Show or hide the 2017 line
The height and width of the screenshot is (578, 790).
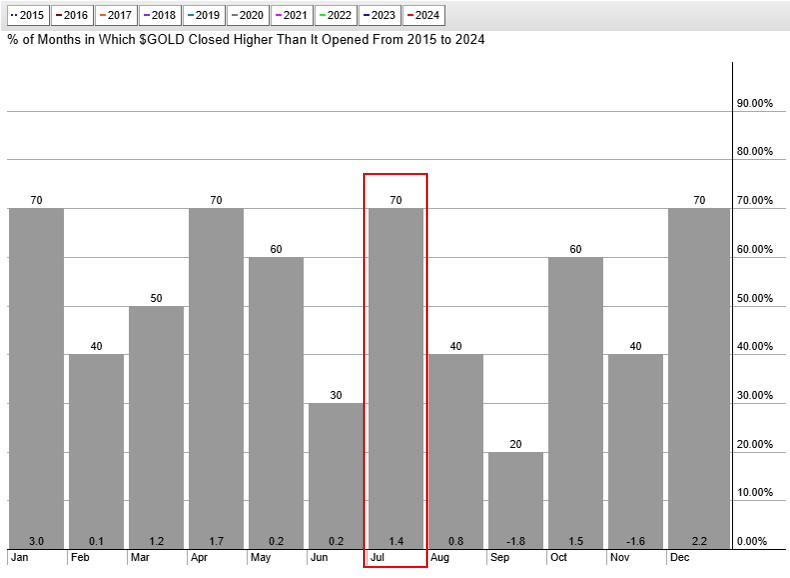click(115, 16)
